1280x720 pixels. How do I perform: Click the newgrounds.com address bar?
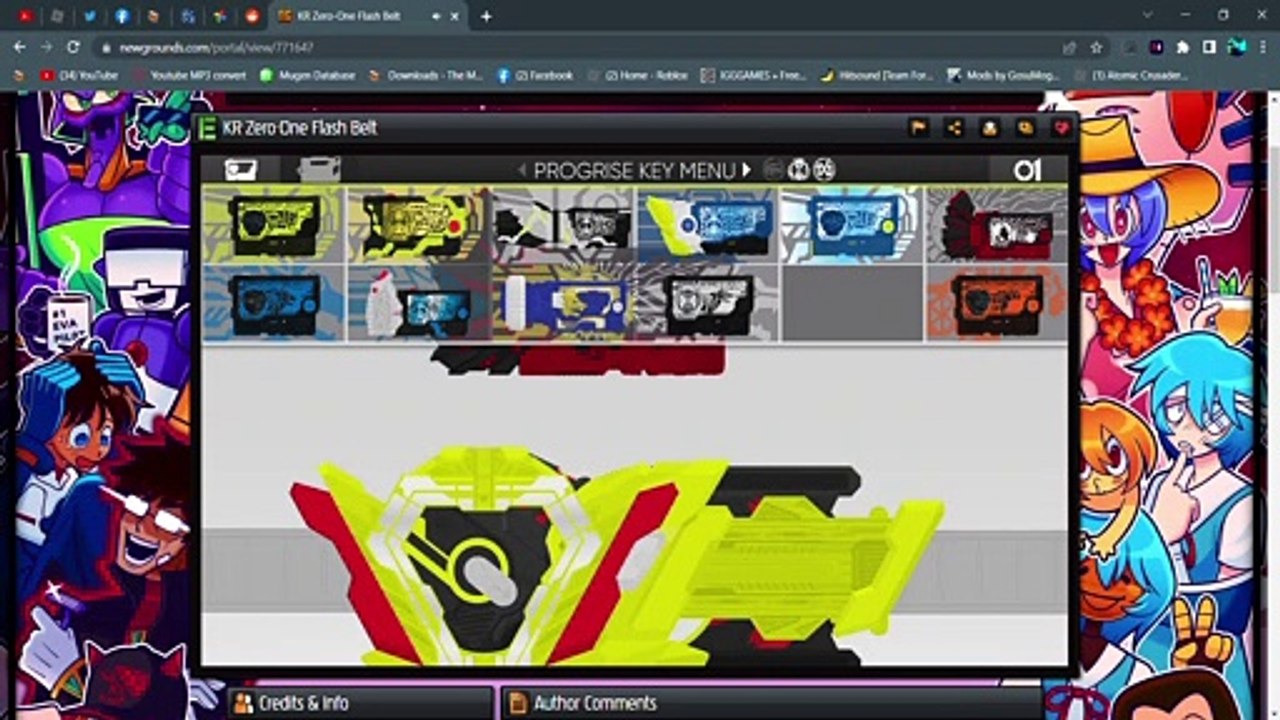(x=580, y=47)
